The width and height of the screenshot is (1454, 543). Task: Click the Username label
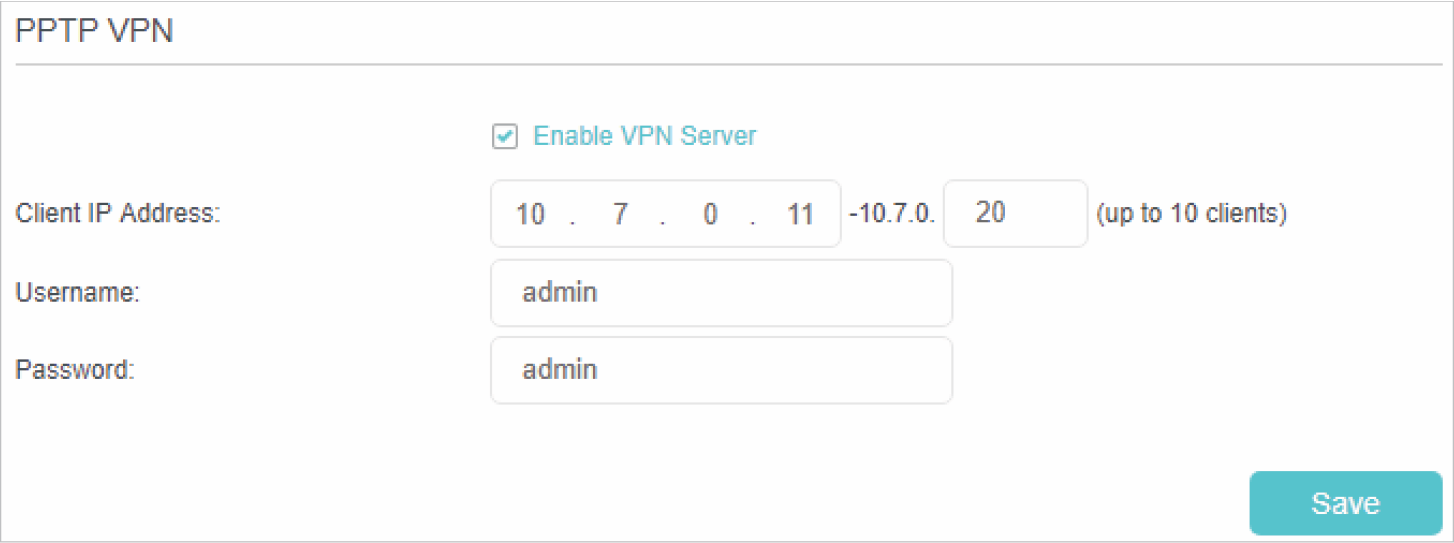point(77,293)
